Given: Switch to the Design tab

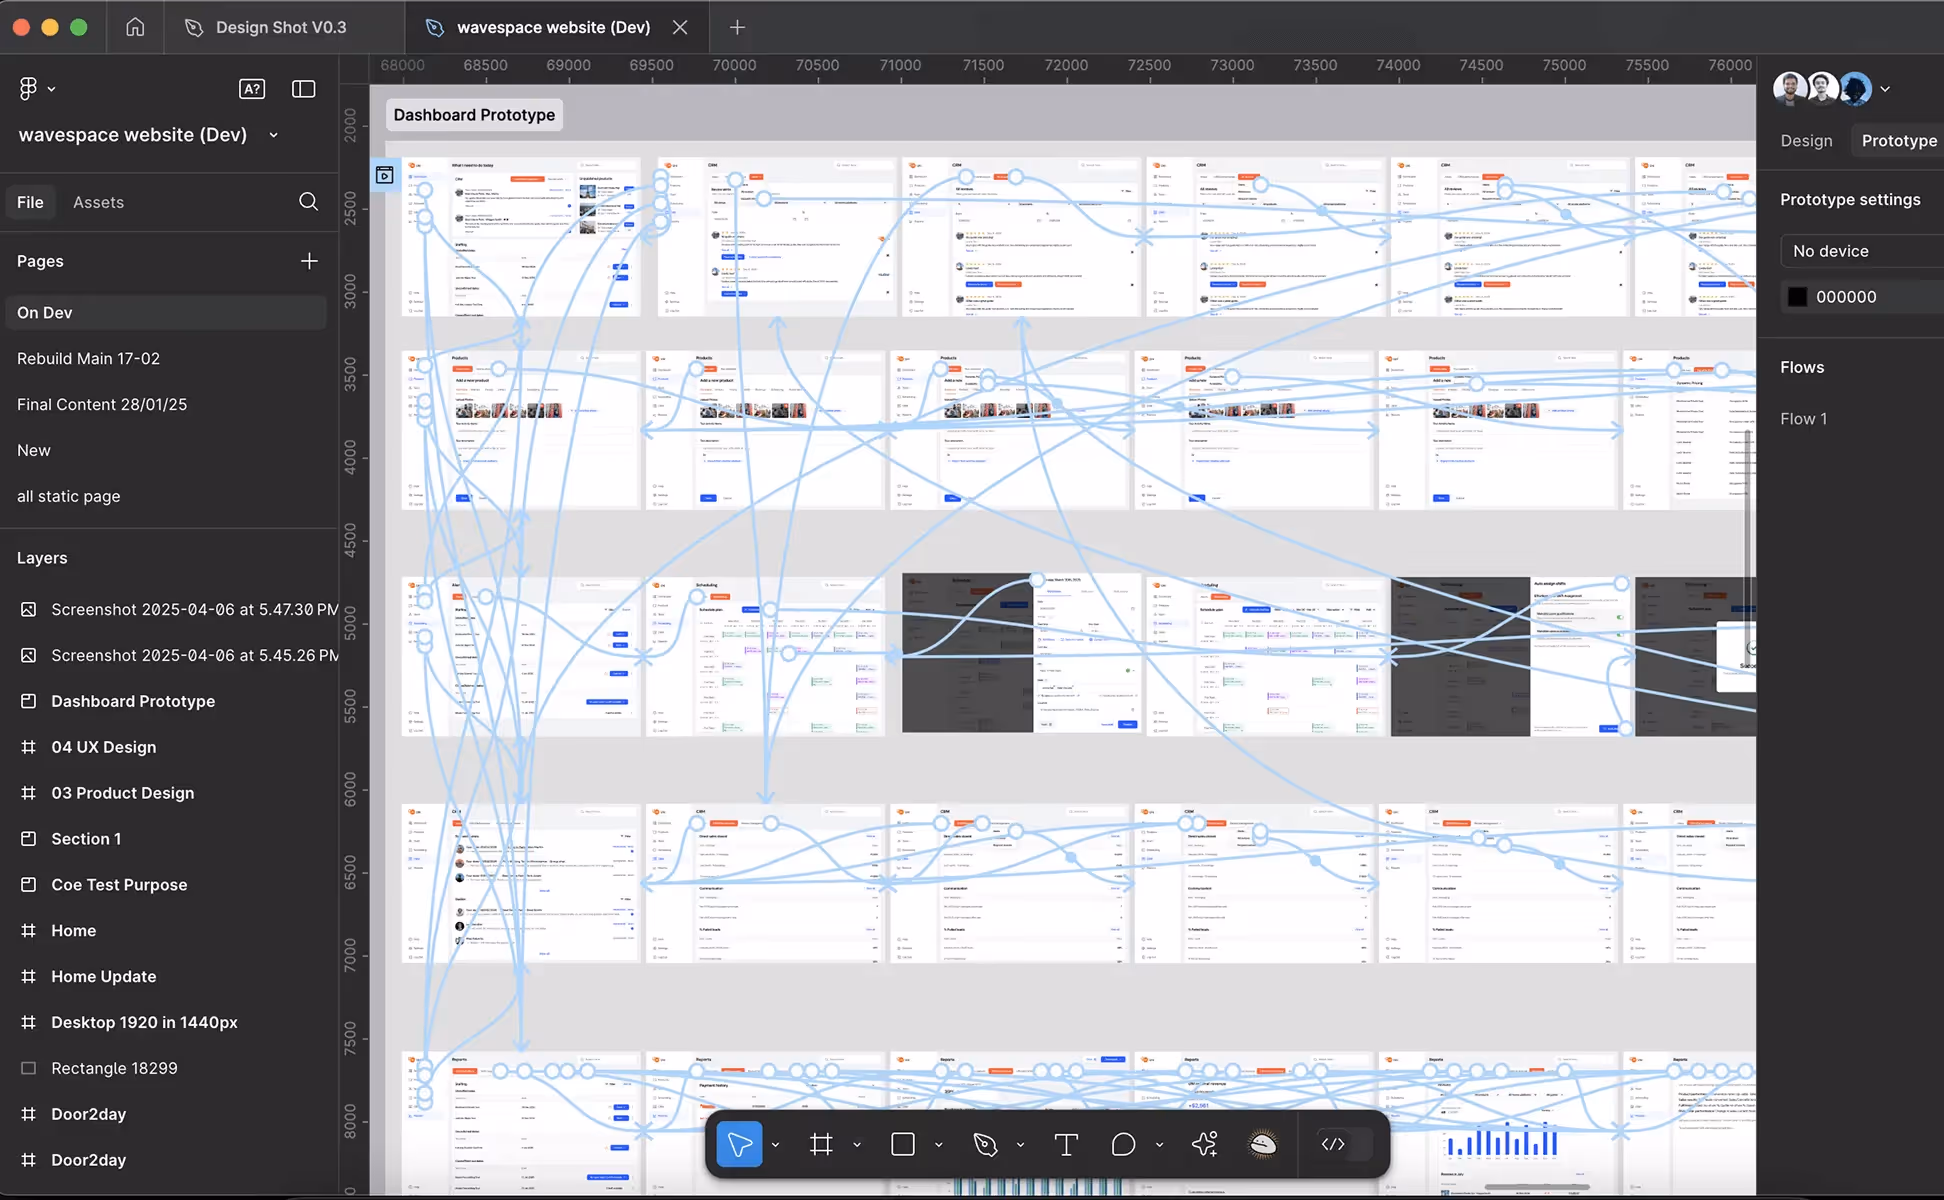Looking at the screenshot, I should (x=1806, y=141).
